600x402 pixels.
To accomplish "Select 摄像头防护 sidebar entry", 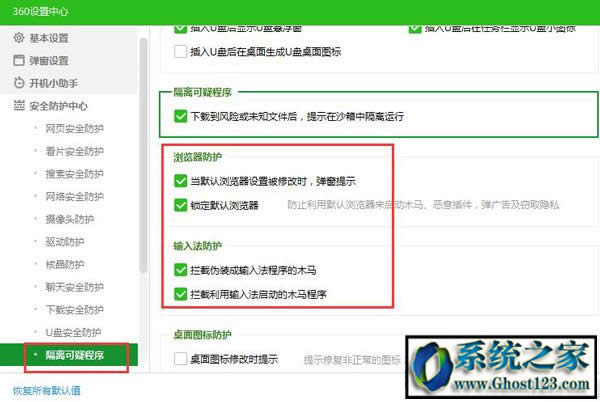I will (x=70, y=219).
